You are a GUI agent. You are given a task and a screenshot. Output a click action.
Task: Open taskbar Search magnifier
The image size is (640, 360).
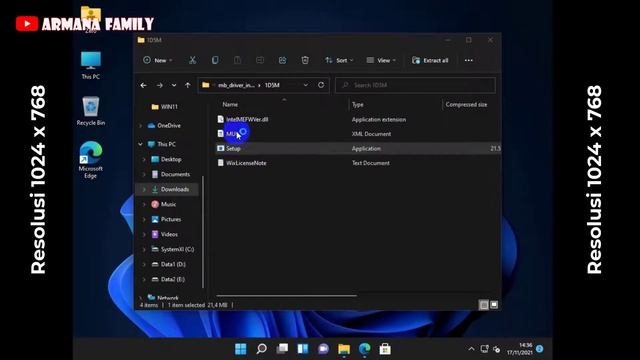click(261, 349)
